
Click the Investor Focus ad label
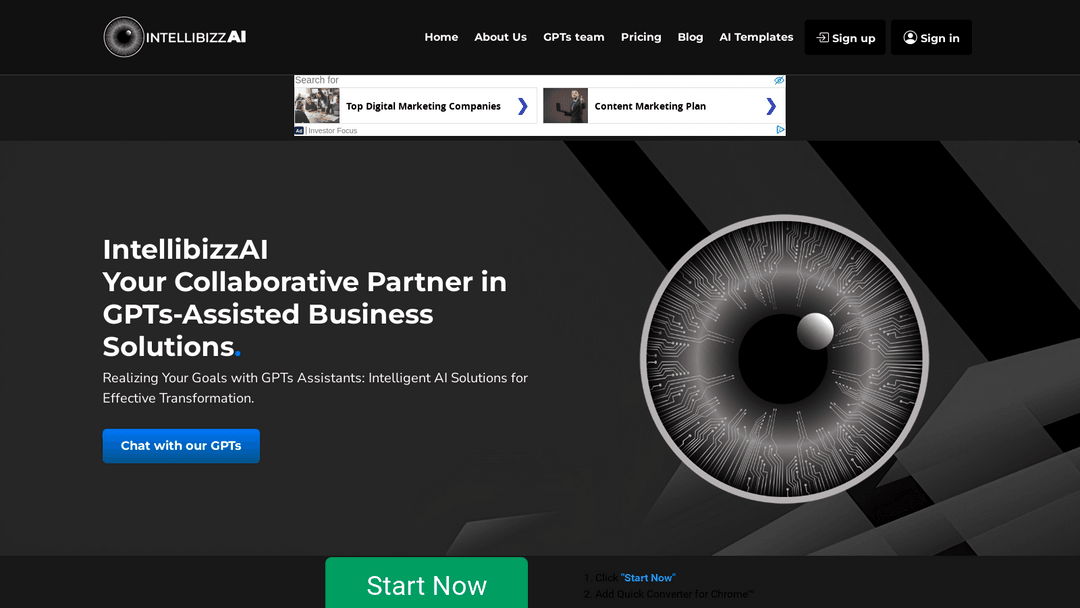pos(333,131)
